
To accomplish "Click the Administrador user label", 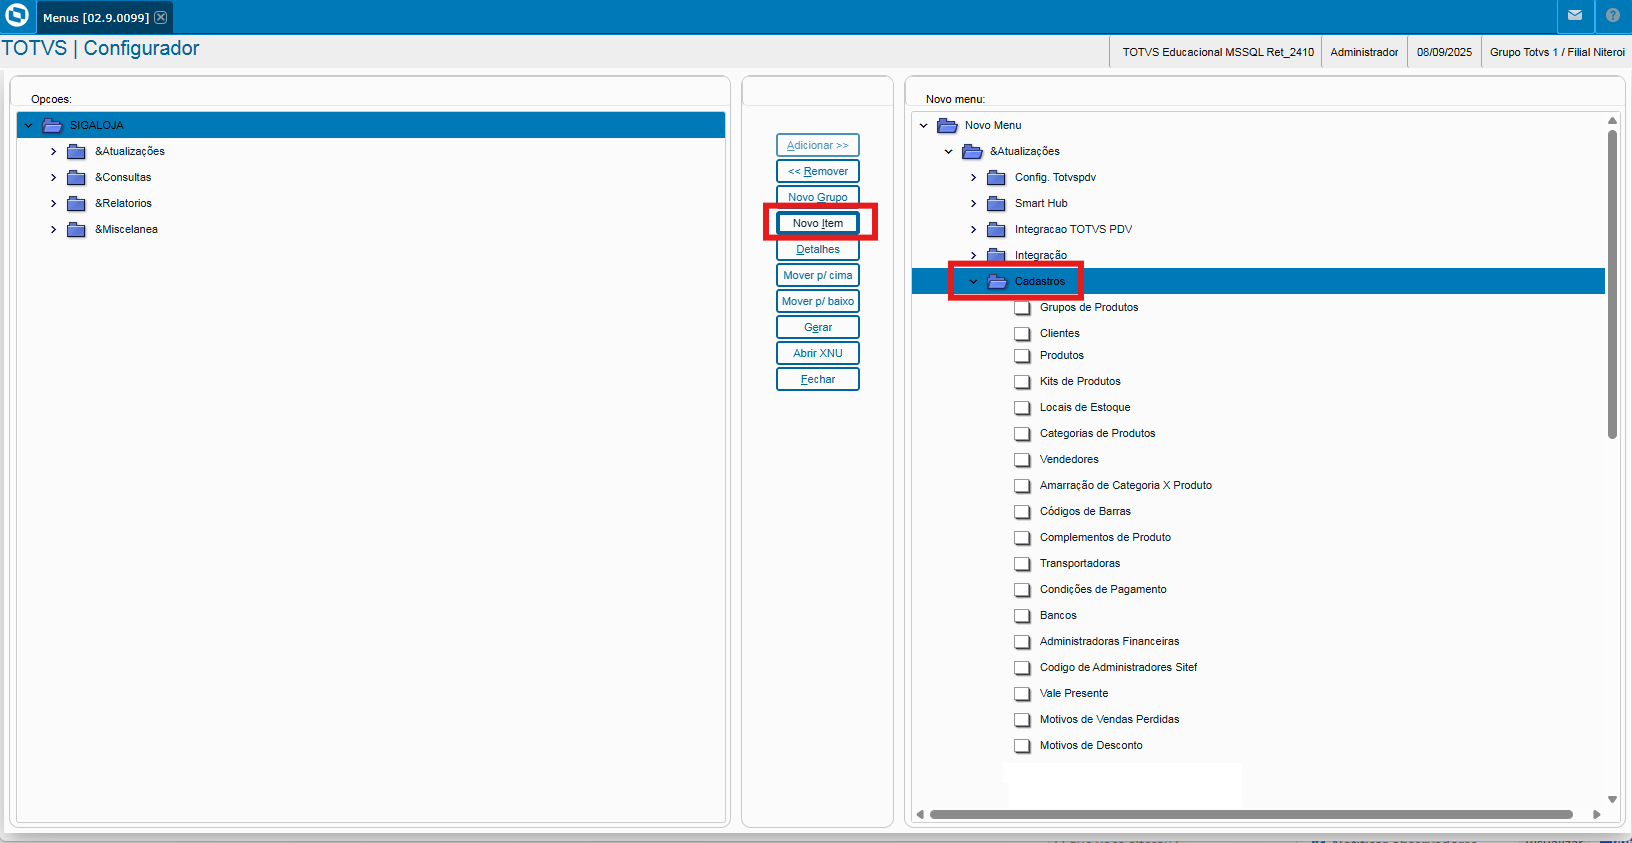I will (x=1364, y=52).
